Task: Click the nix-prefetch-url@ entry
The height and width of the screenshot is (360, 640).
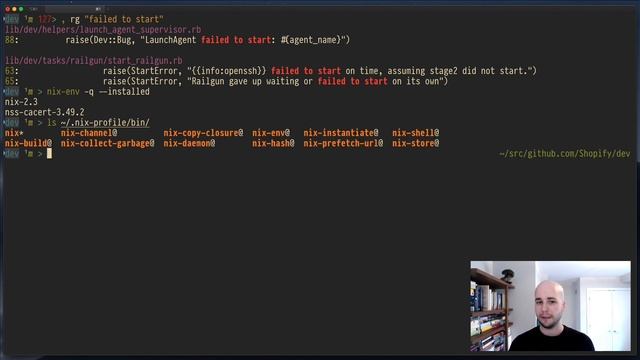Action: [343, 143]
